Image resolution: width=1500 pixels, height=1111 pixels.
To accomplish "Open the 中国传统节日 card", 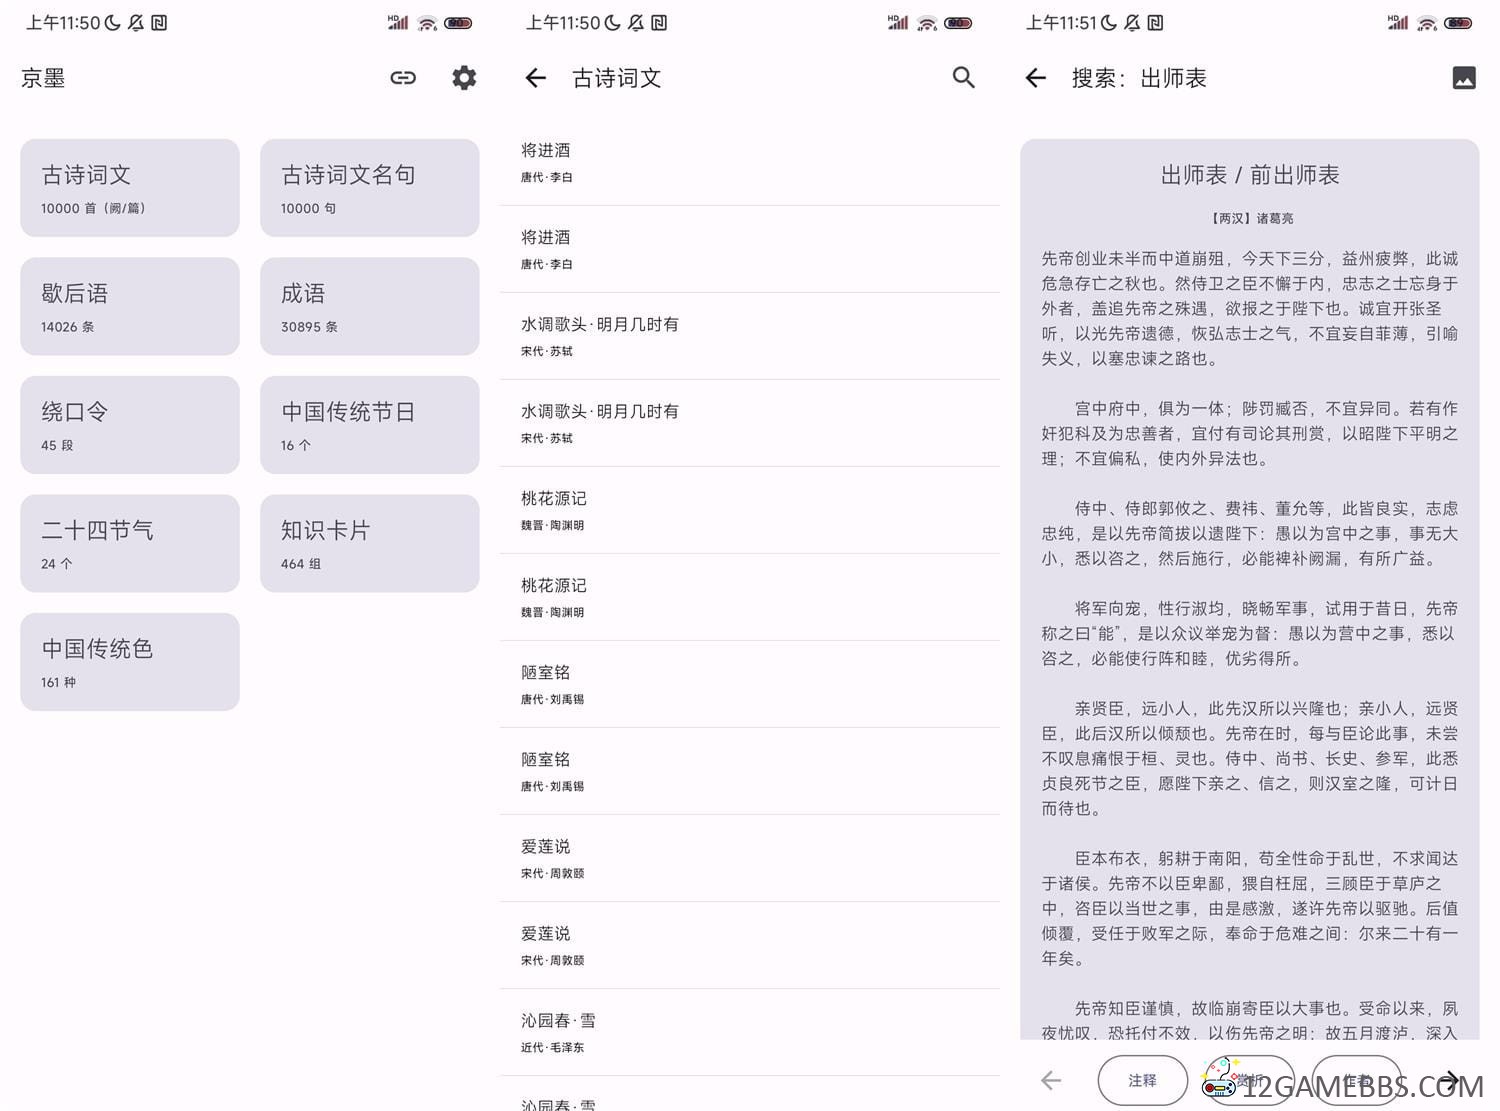I will pyautogui.click(x=370, y=425).
